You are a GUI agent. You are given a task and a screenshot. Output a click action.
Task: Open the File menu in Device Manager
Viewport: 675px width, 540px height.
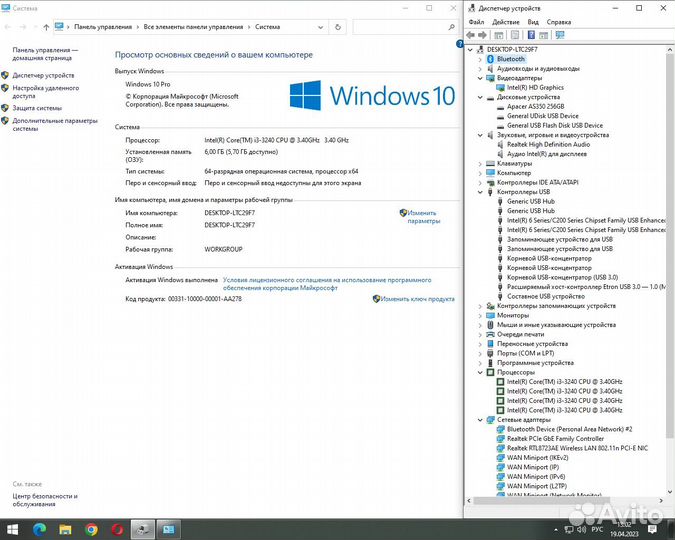pos(476,22)
